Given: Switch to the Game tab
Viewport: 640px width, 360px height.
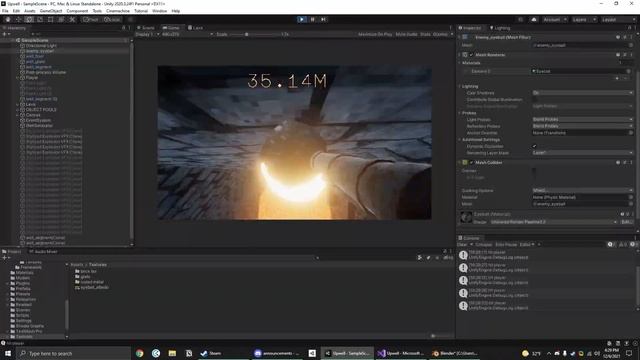Looking at the screenshot, I should [171, 28].
